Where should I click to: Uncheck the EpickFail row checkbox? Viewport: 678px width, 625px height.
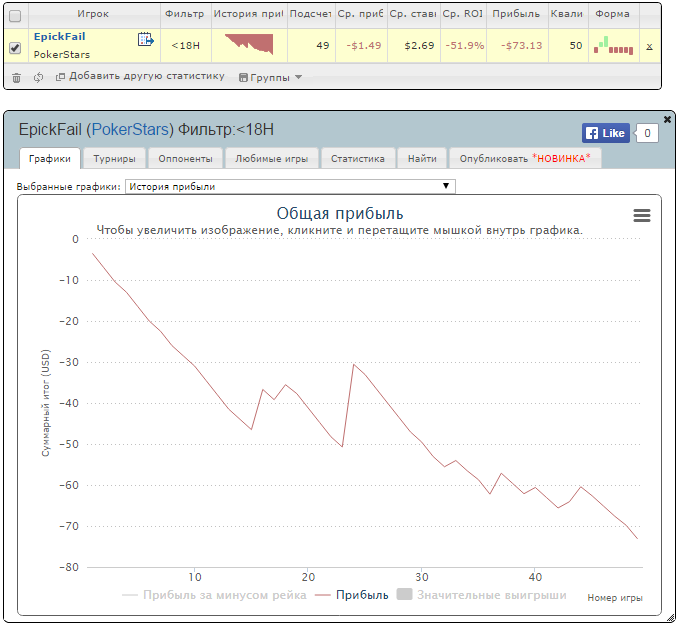[x=15, y=47]
